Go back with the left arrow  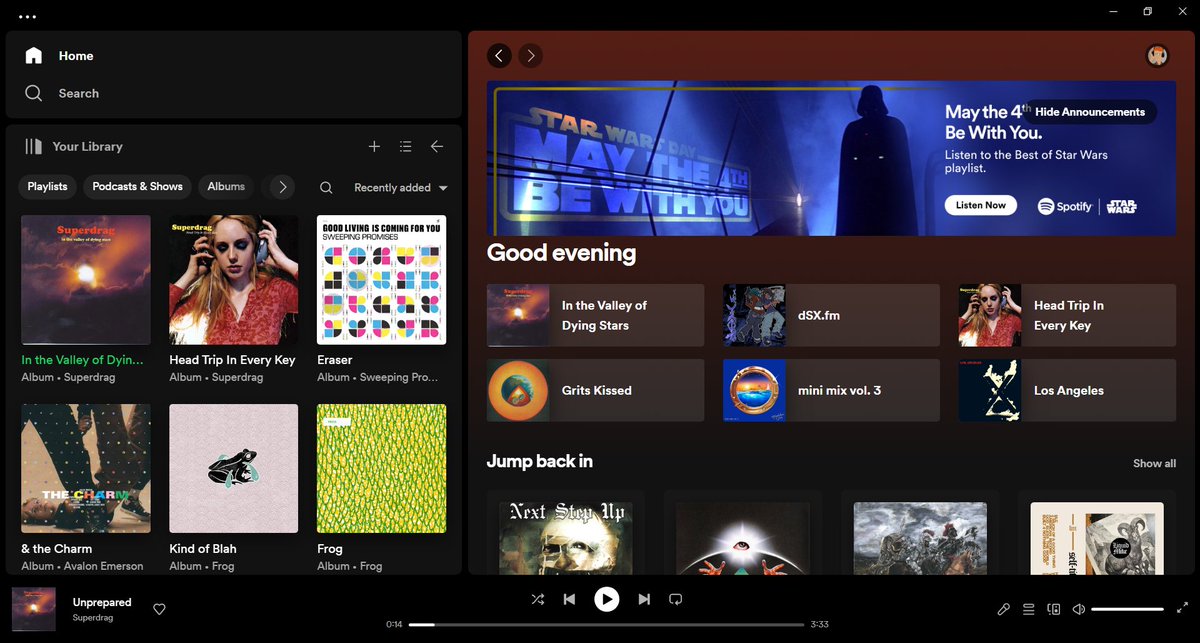tap(499, 56)
